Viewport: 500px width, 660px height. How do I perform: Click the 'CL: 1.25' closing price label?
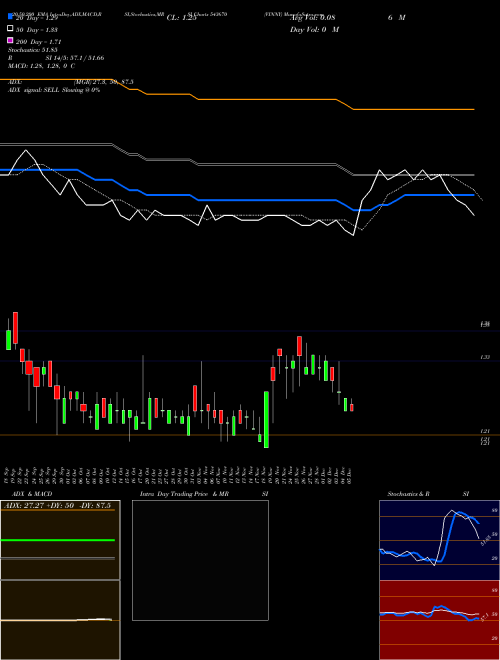(x=181, y=18)
